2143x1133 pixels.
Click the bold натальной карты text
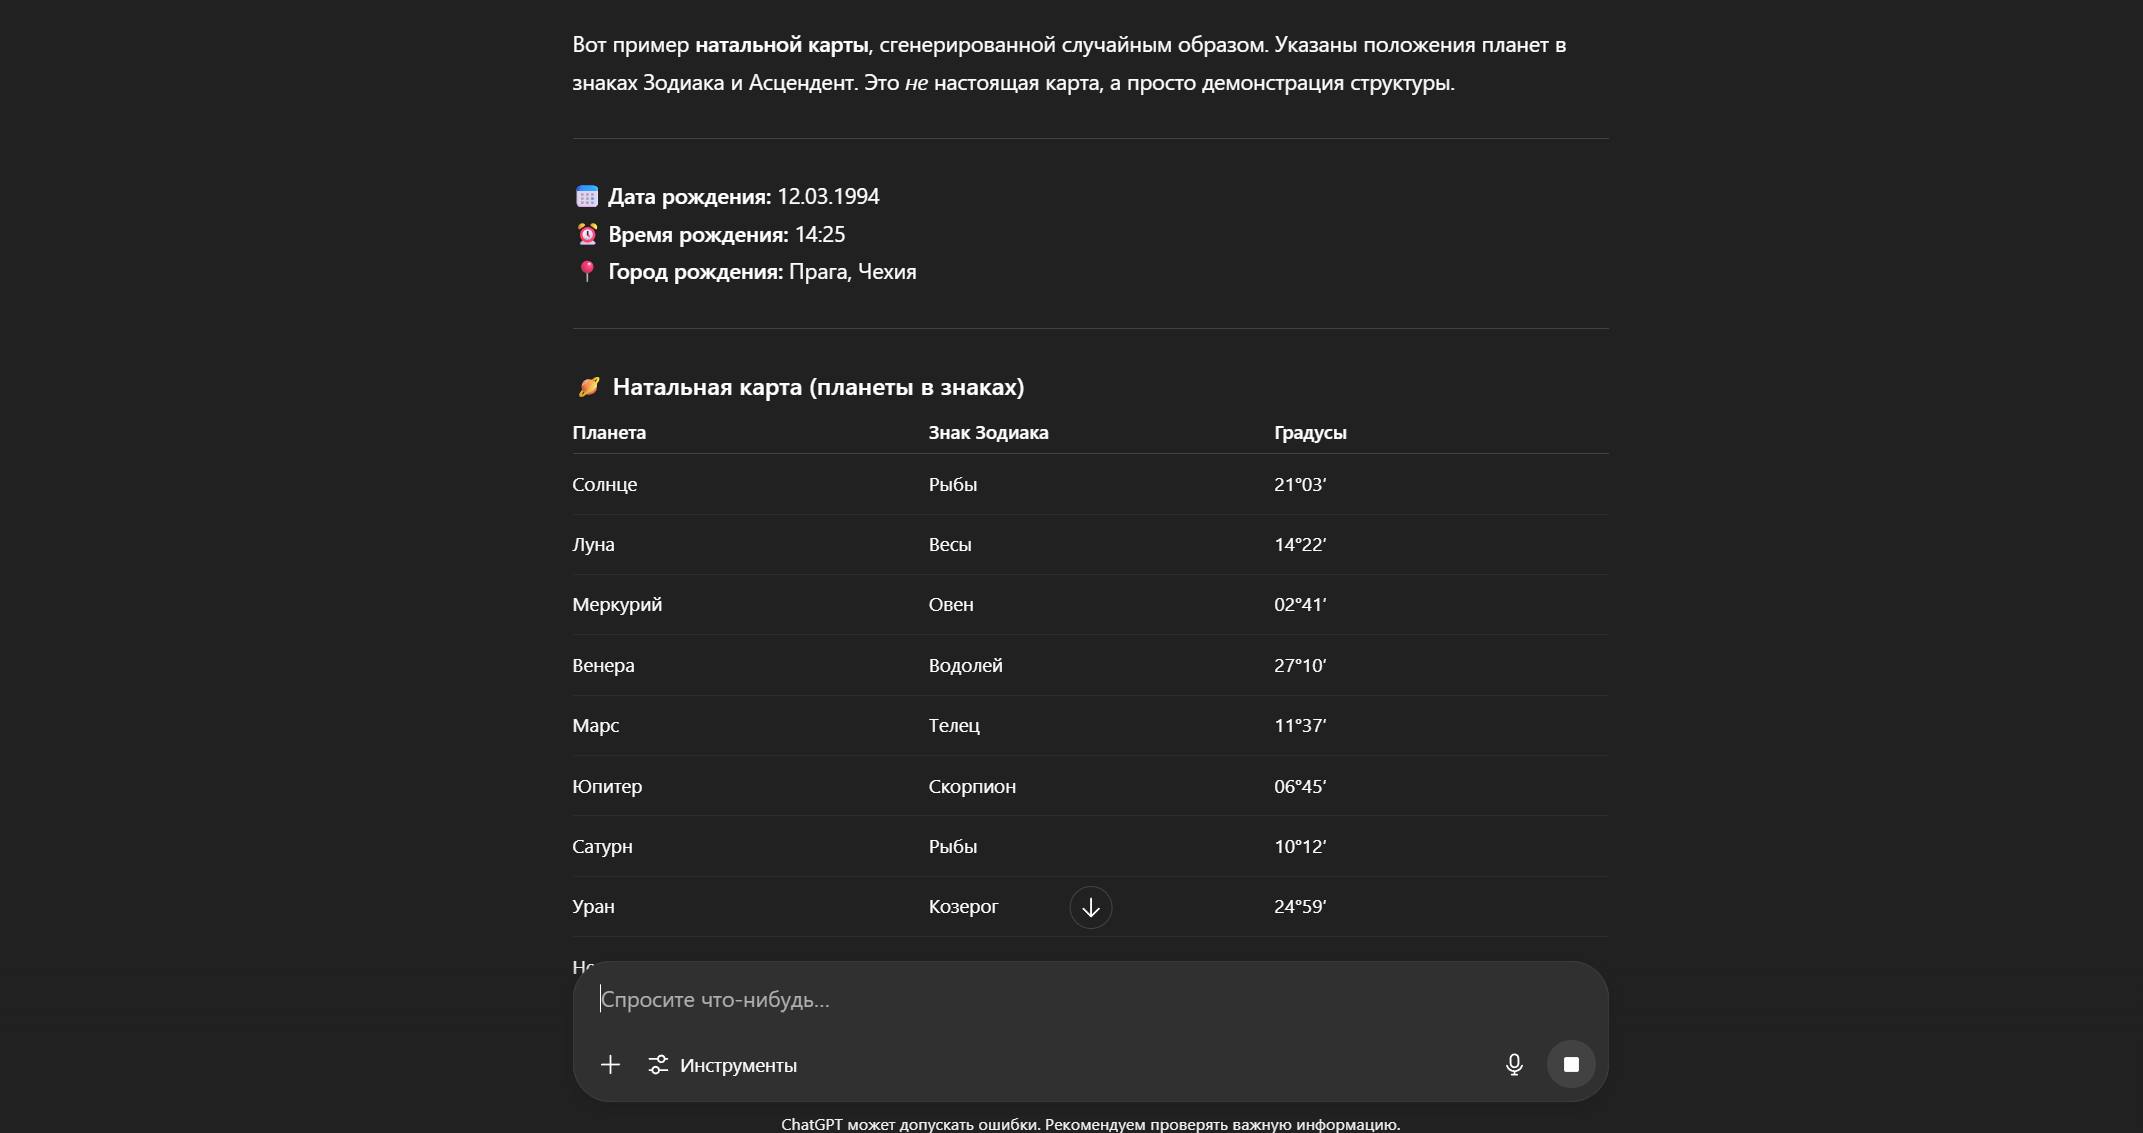tap(781, 45)
